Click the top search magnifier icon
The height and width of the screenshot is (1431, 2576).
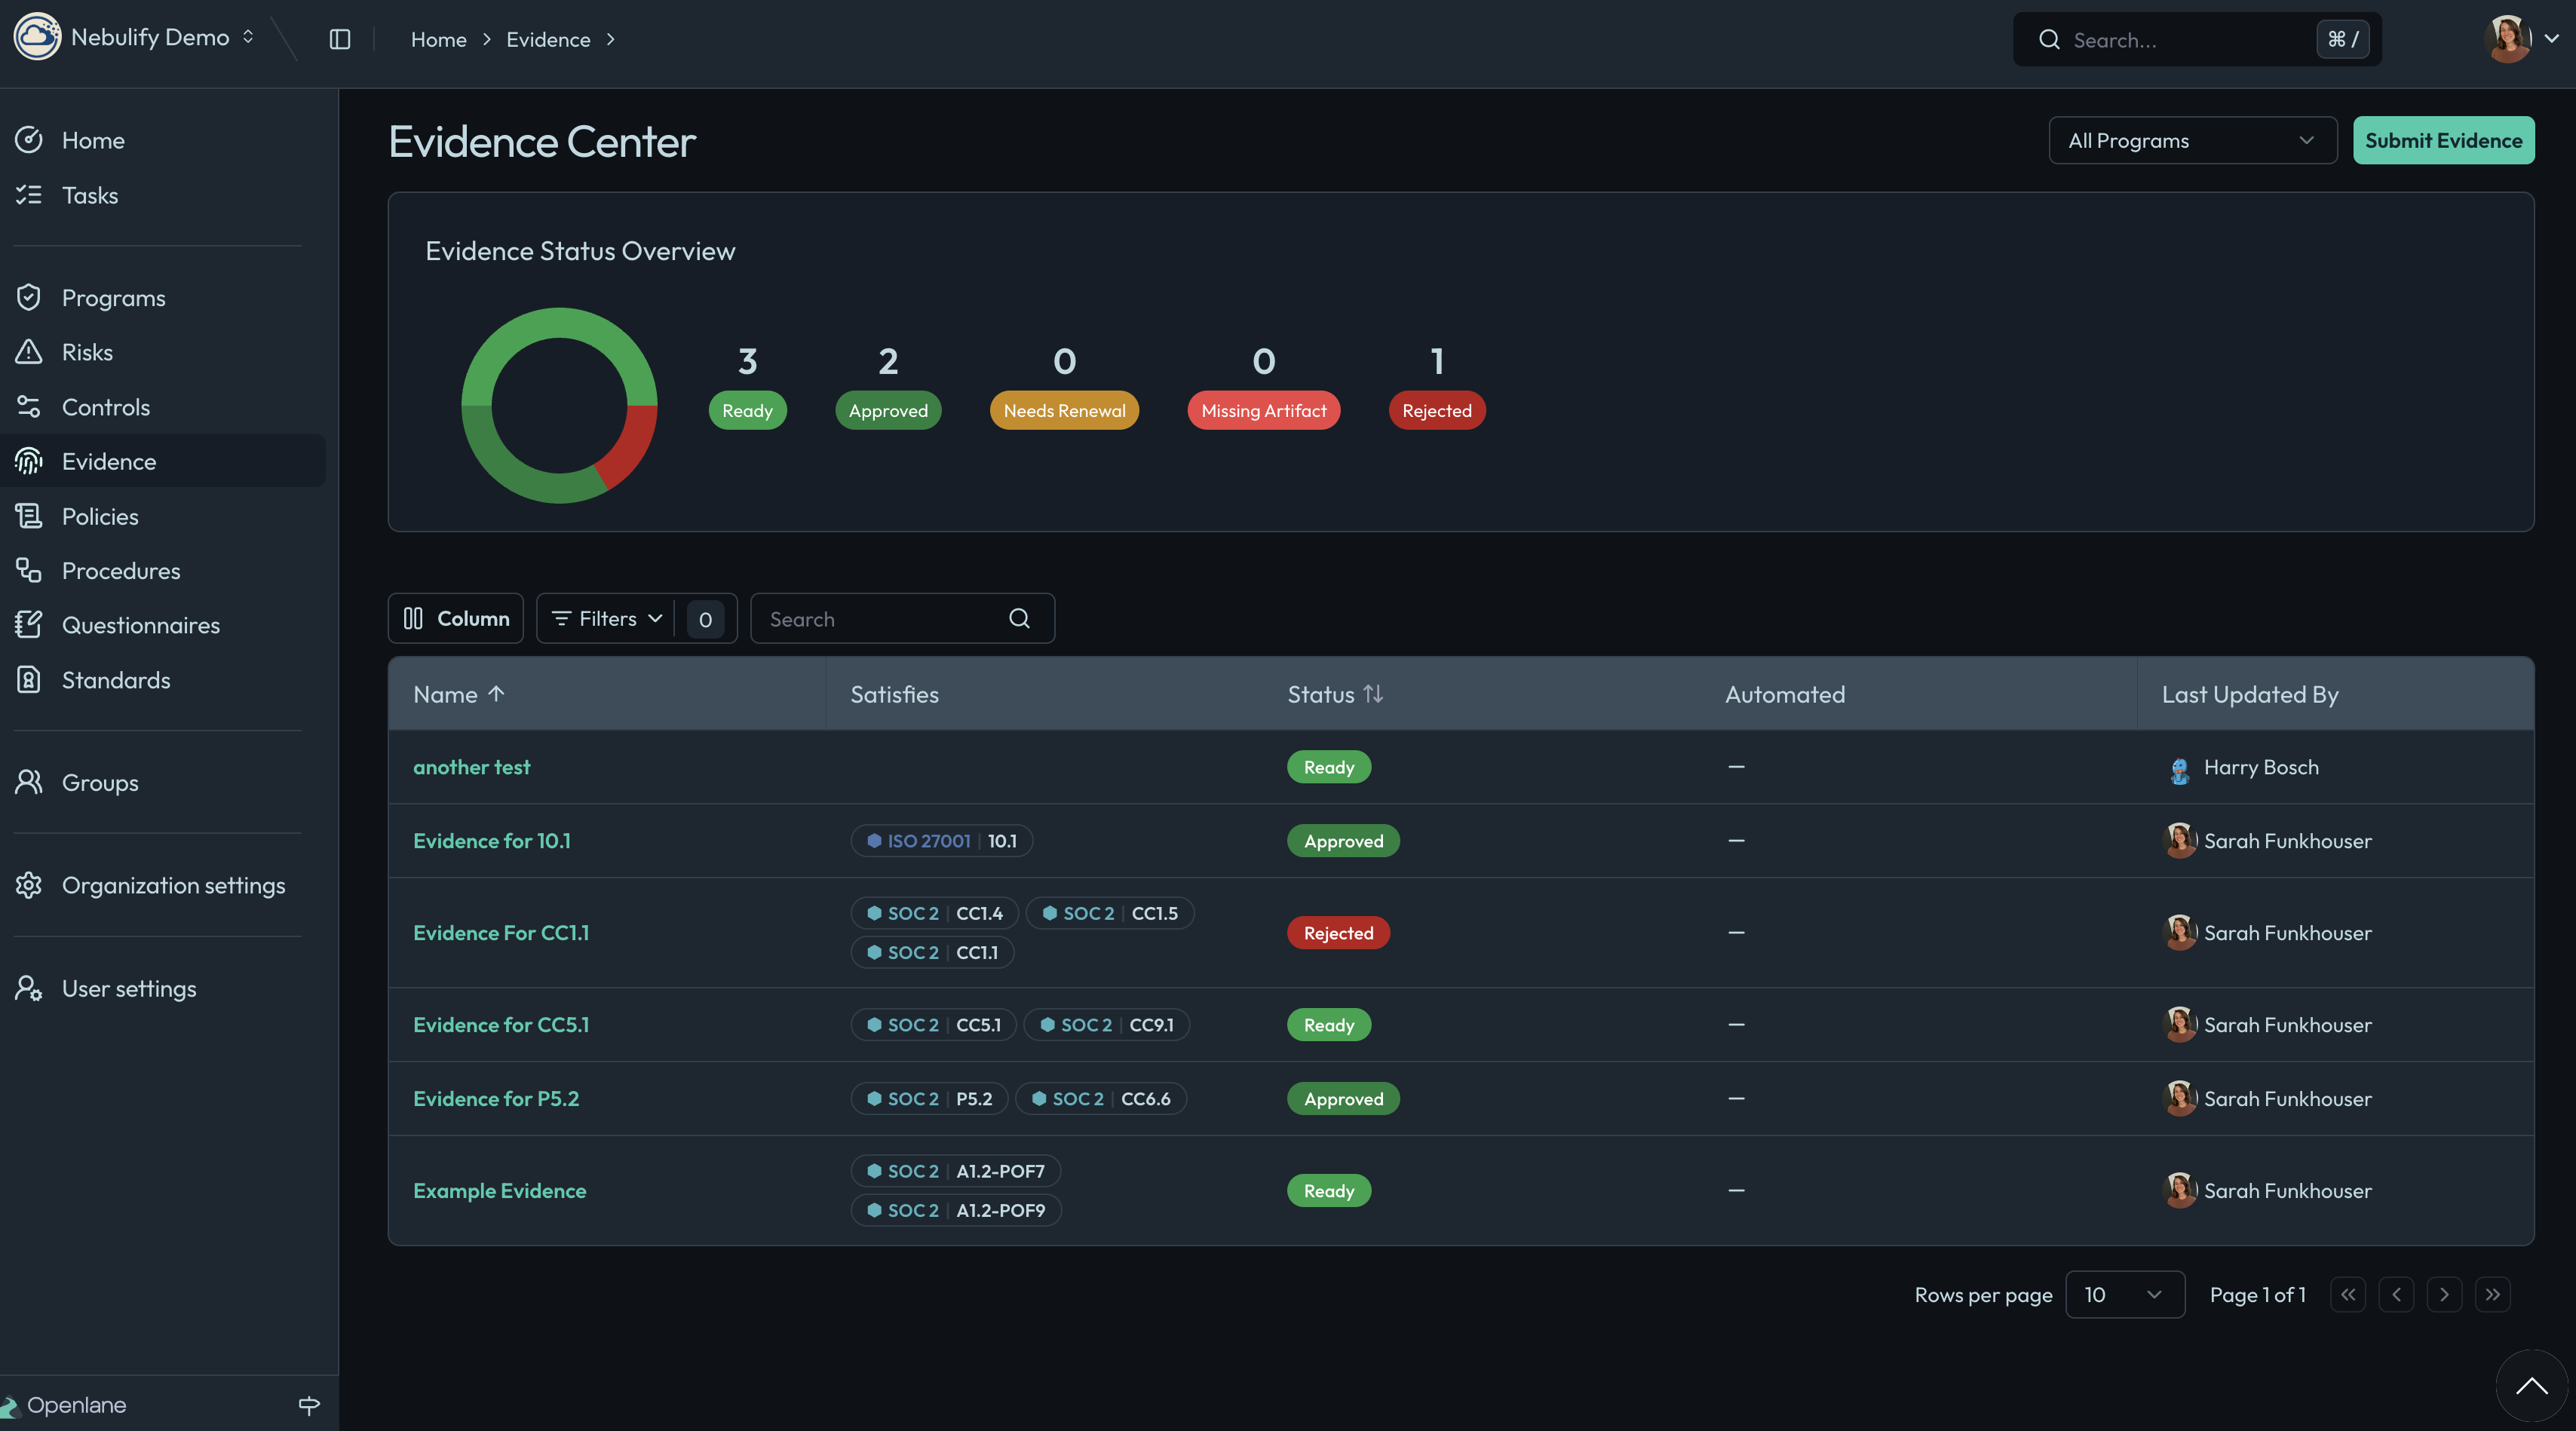click(x=2050, y=40)
